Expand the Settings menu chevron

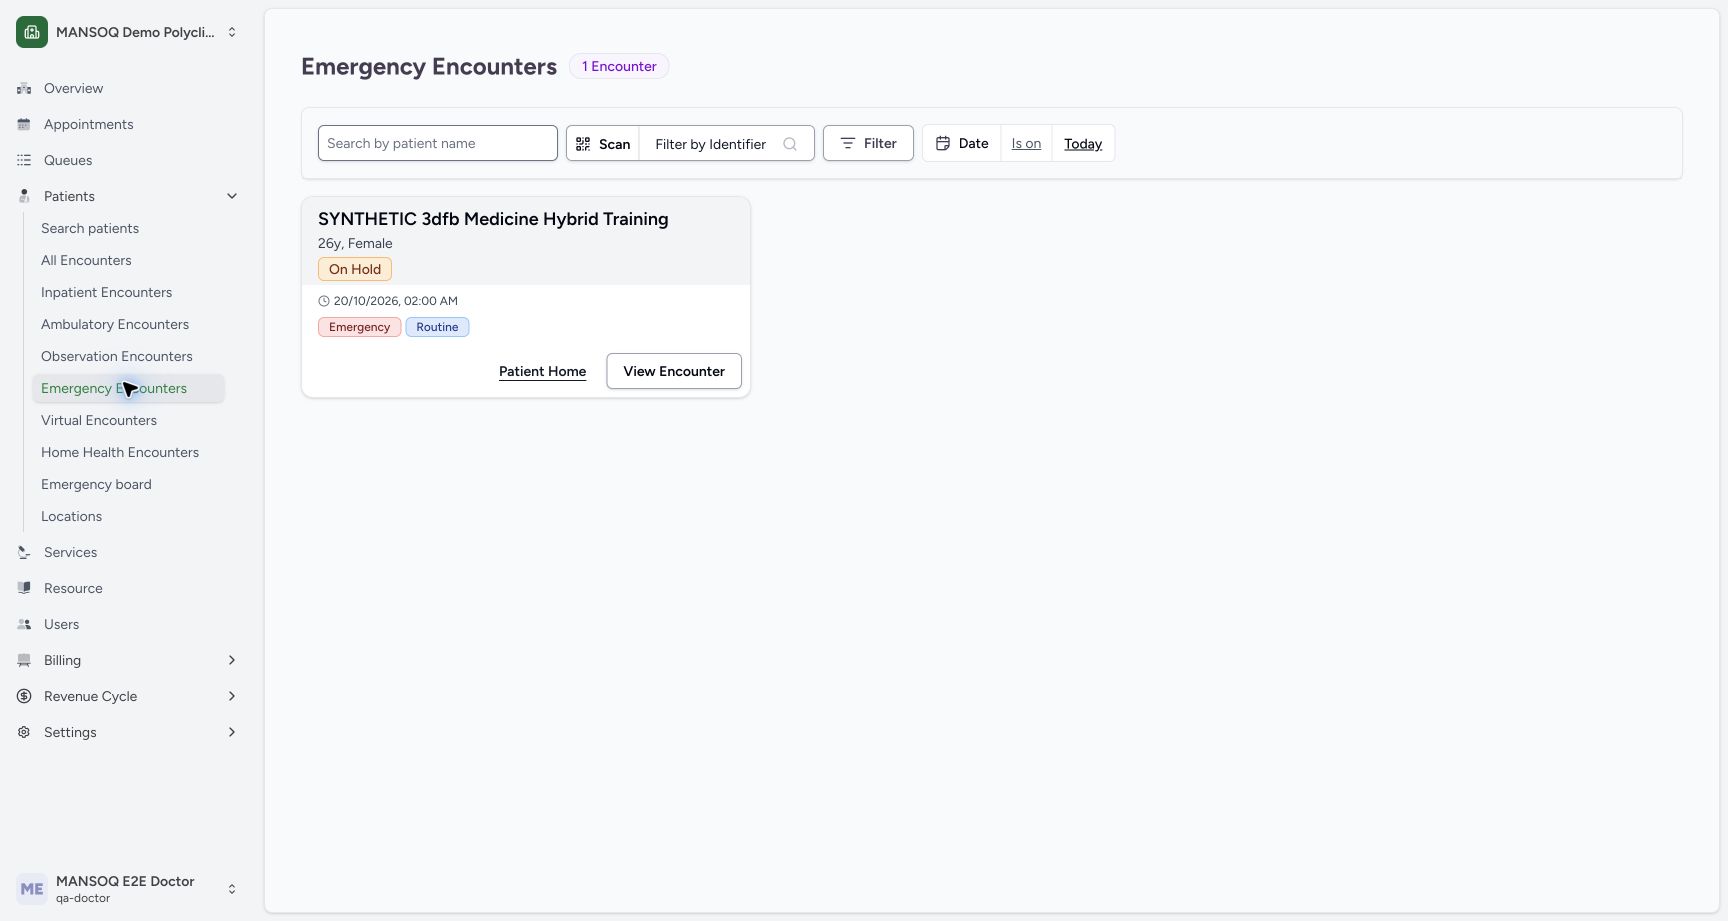tap(232, 732)
